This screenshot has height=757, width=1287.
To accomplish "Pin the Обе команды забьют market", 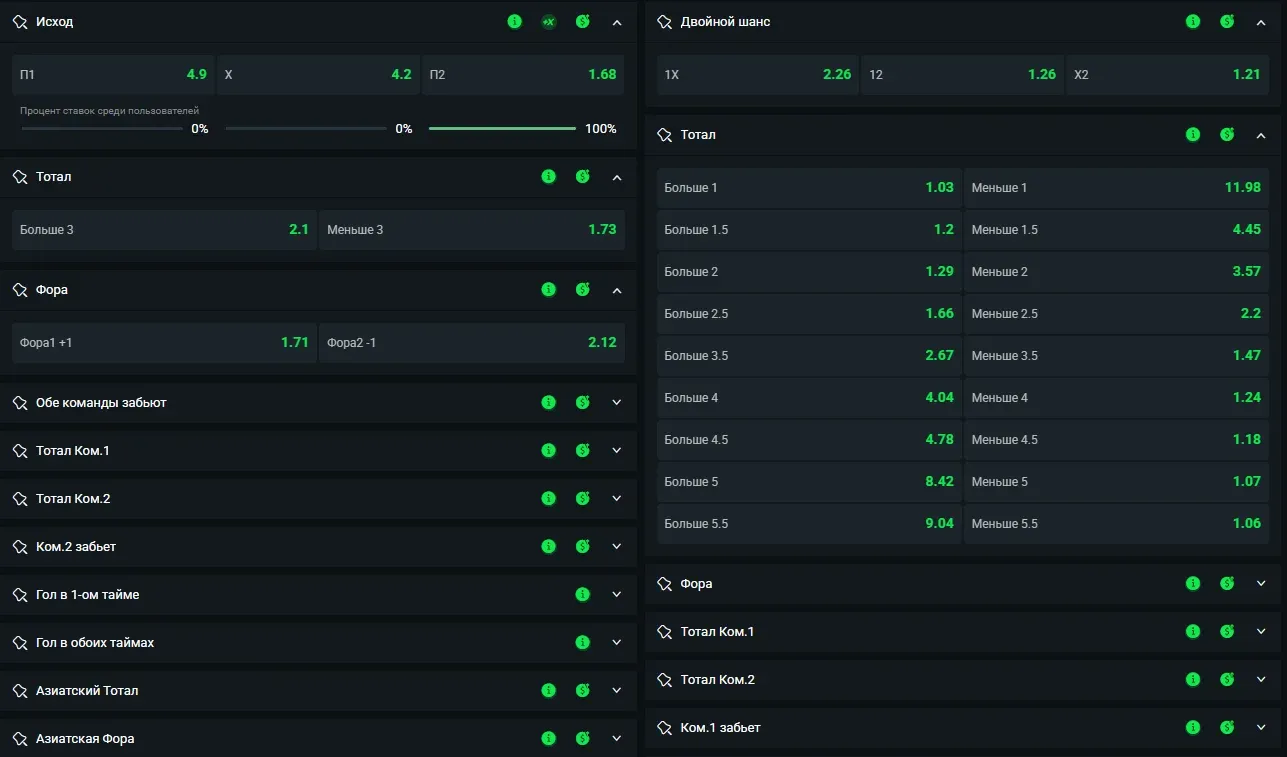I will point(20,403).
